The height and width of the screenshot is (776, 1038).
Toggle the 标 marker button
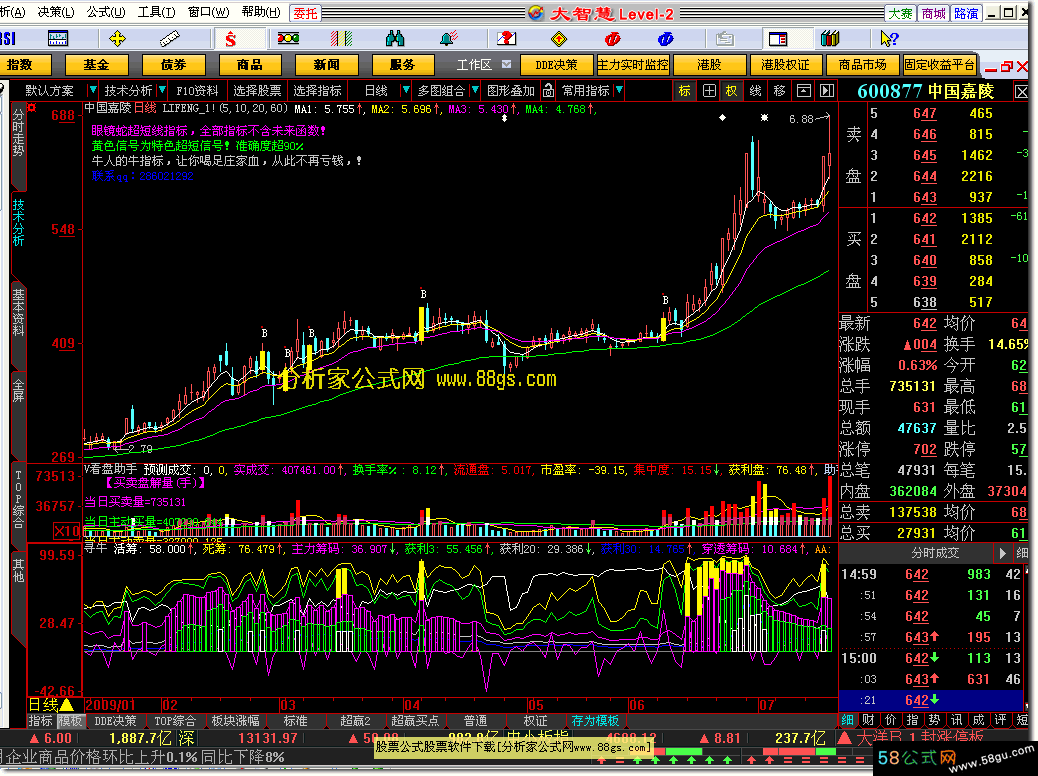pyautogui.click(x=684, y=91)
